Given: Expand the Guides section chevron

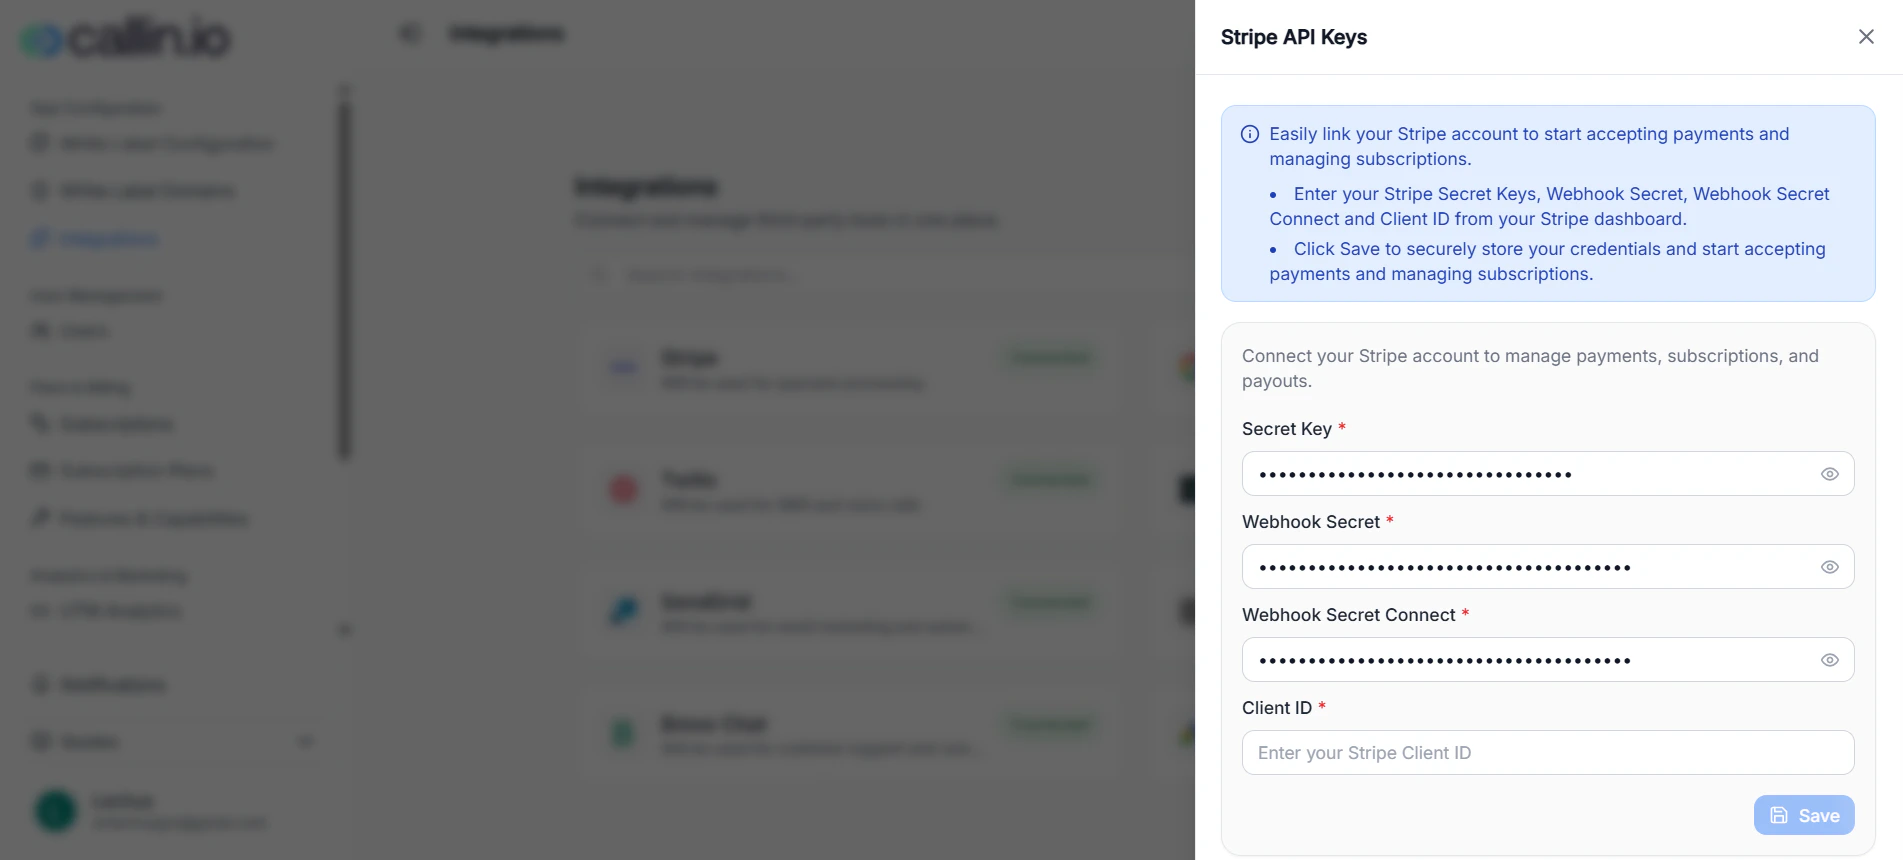Looking at the screenshot, I should [305, 741].
